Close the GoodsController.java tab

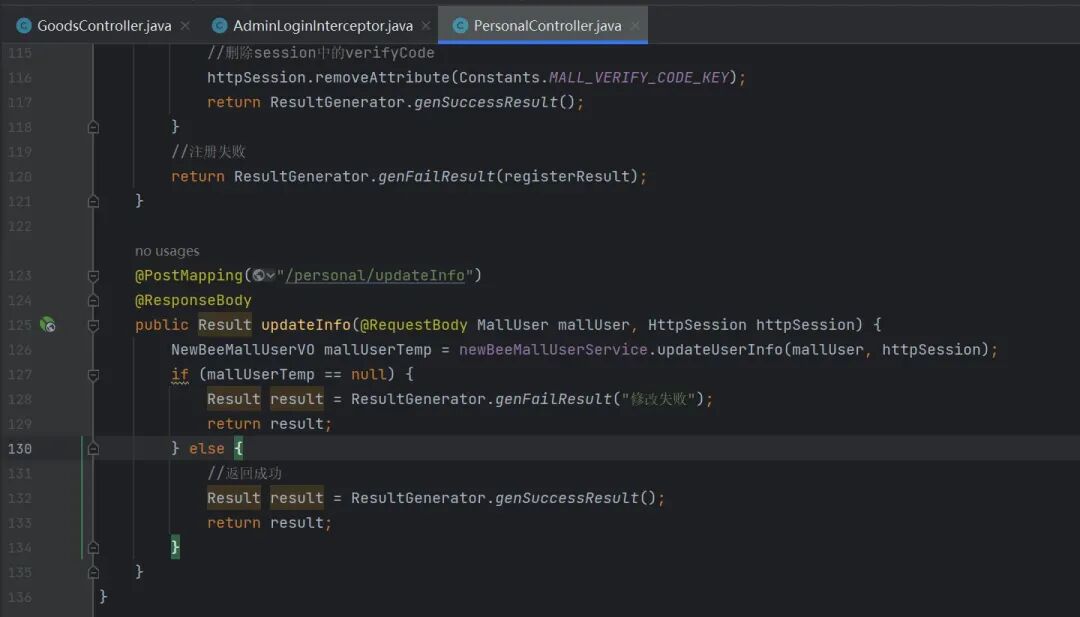185,25
